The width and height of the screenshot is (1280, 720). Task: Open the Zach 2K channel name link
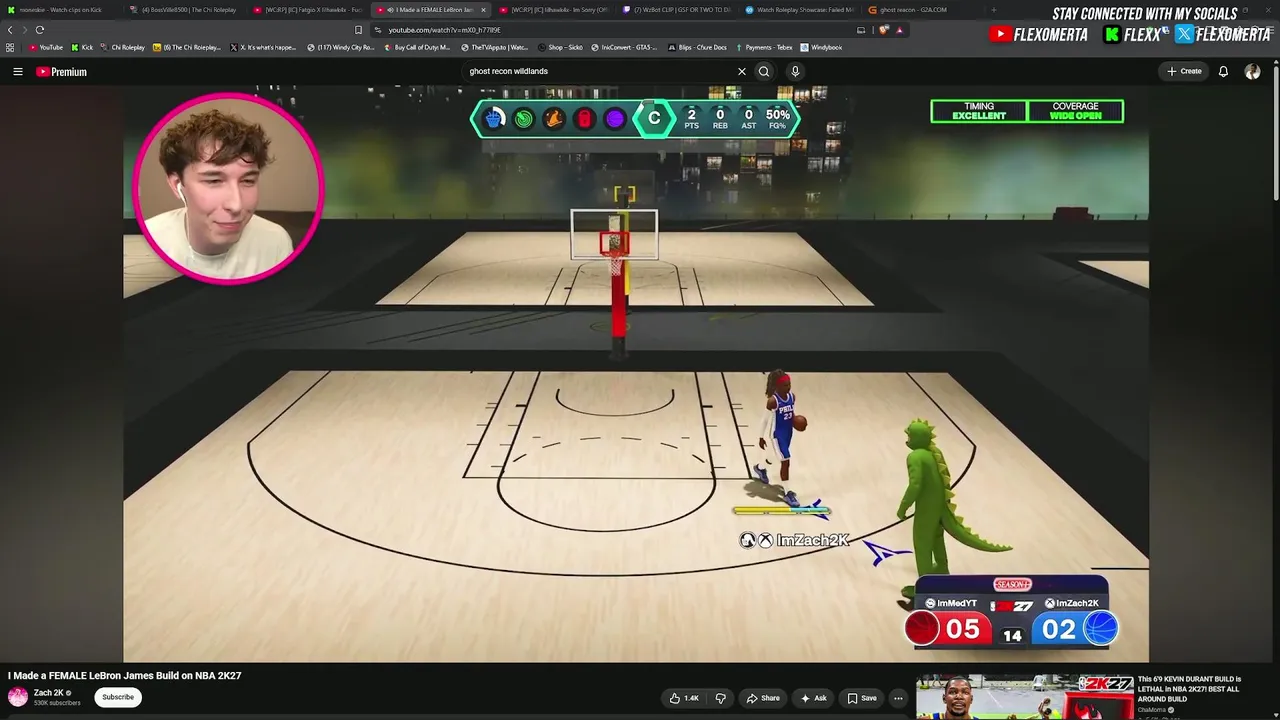tap(49, 692)
